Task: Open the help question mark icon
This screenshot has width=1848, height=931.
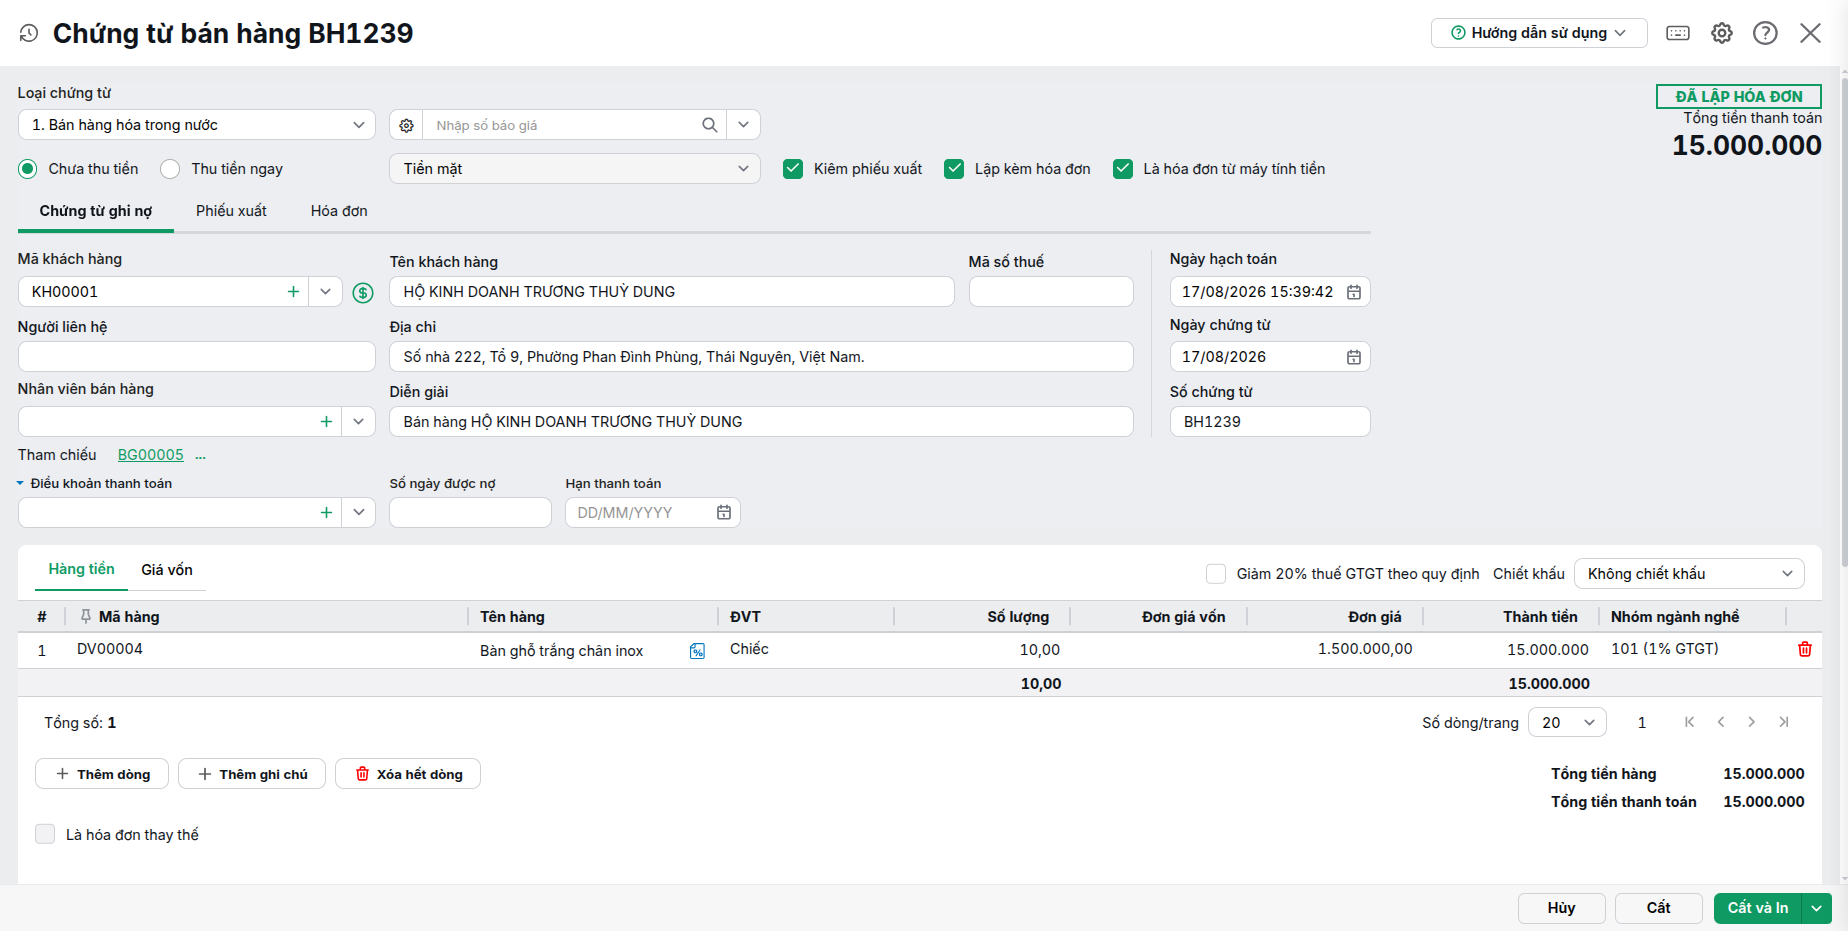Action: coord(1766,33)
